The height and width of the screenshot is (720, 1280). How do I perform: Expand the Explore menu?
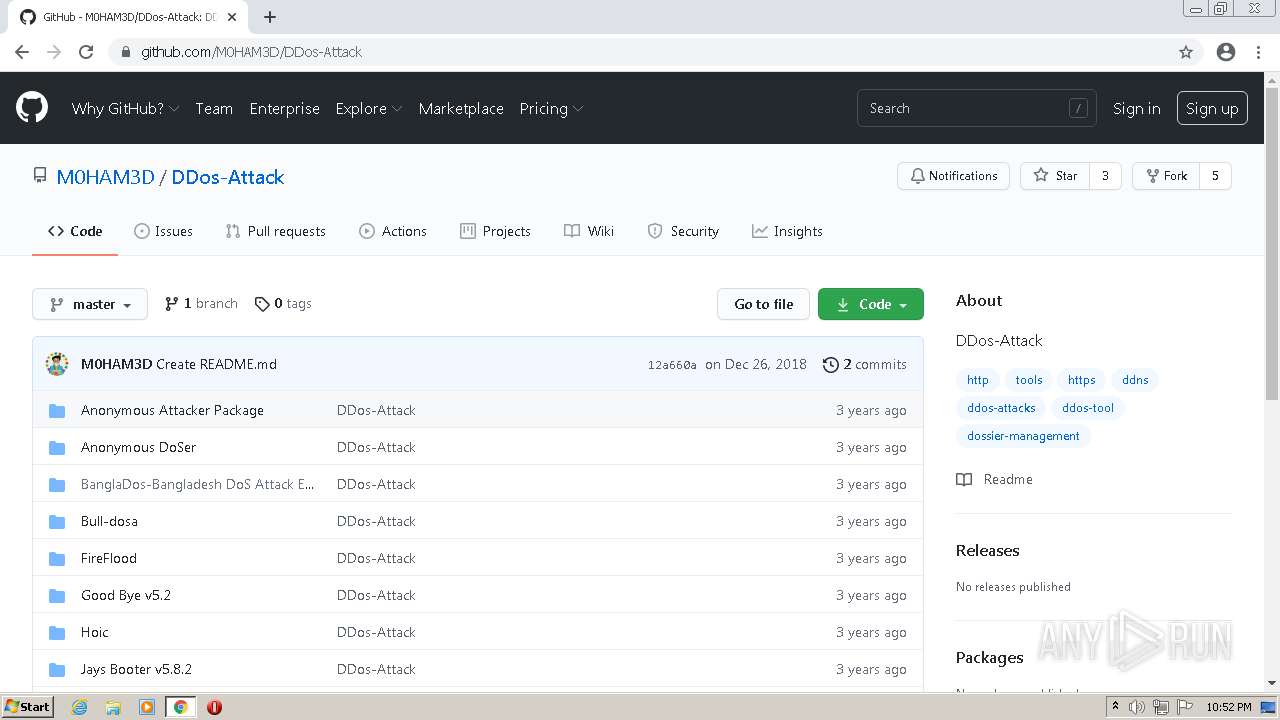pos(369,108)
